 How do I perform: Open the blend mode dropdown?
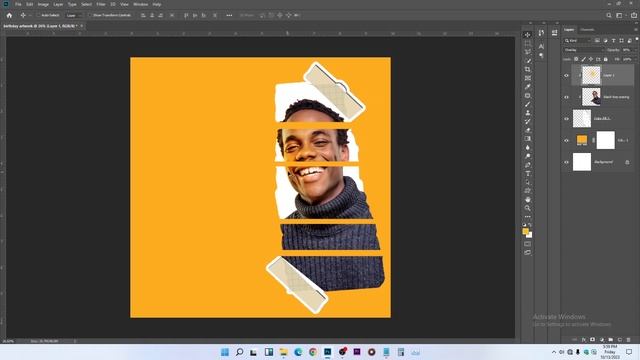583,50
